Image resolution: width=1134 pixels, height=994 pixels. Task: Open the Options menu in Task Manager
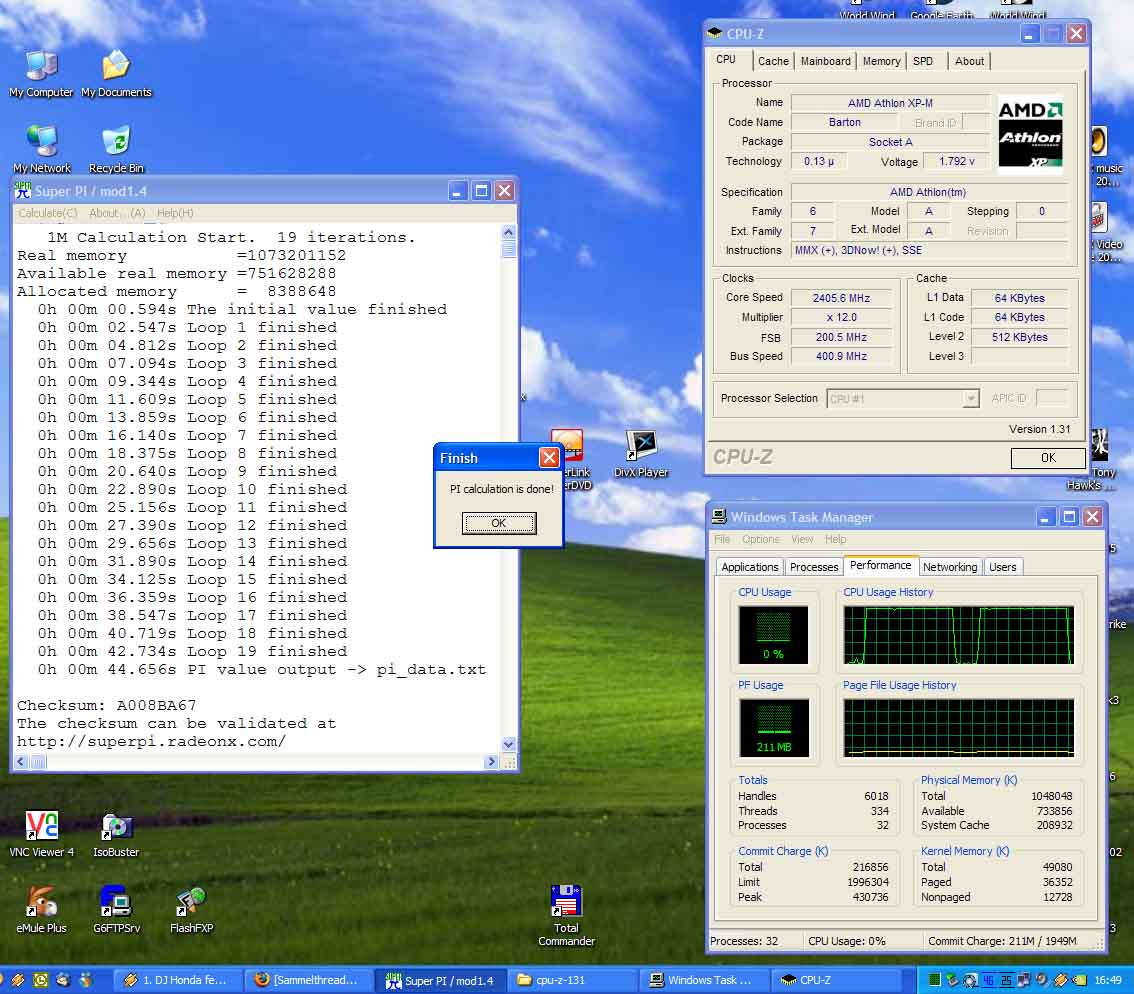tap(760, 539)
